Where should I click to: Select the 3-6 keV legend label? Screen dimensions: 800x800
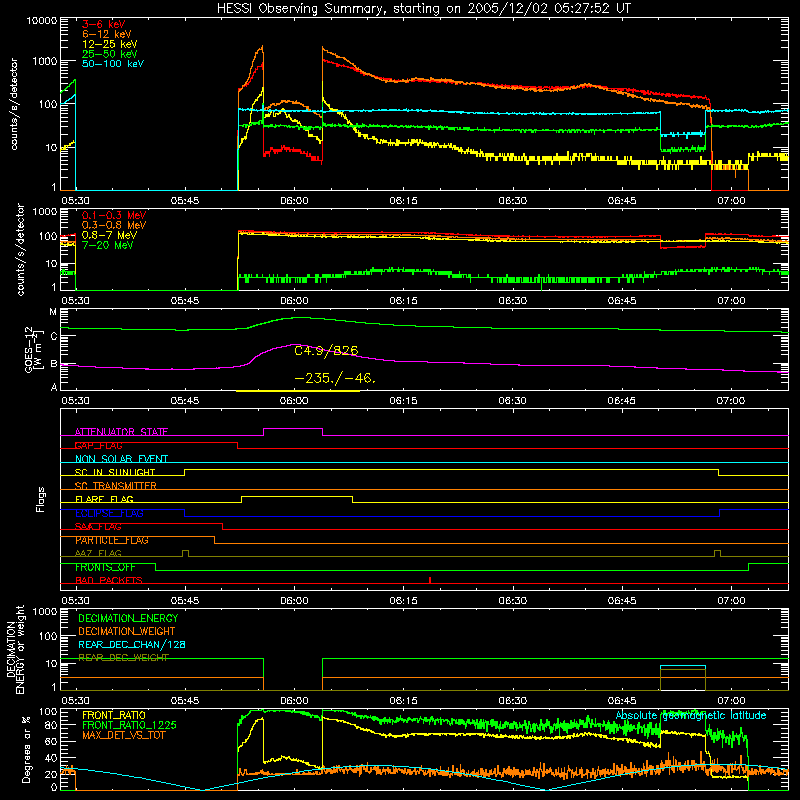coord(103,24)
